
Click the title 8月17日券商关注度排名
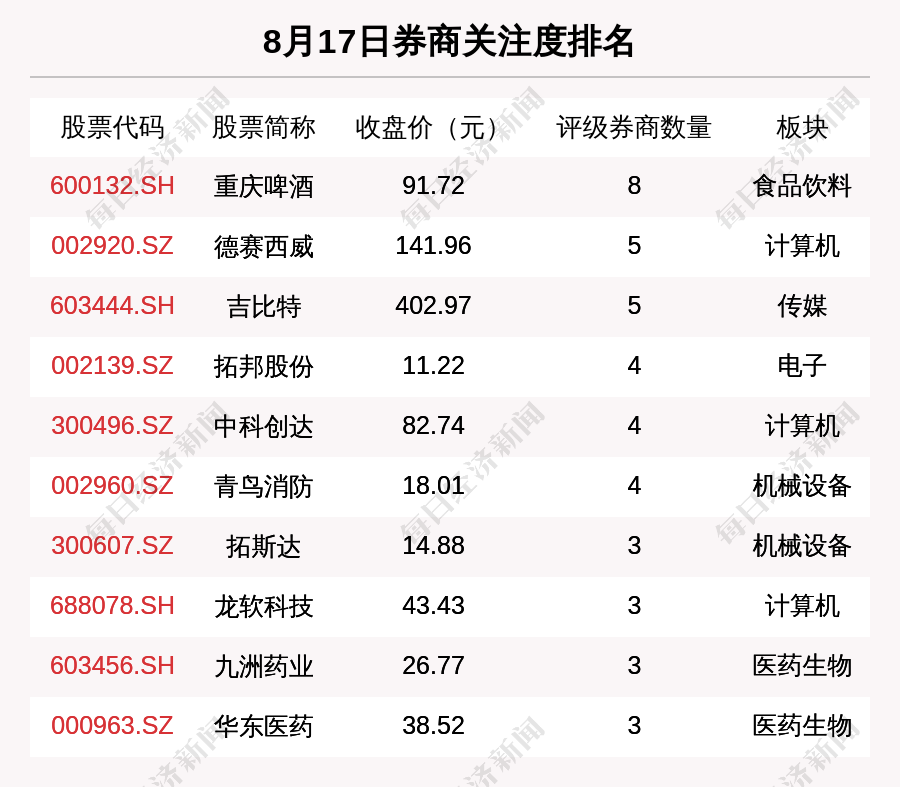coord(448,42)
